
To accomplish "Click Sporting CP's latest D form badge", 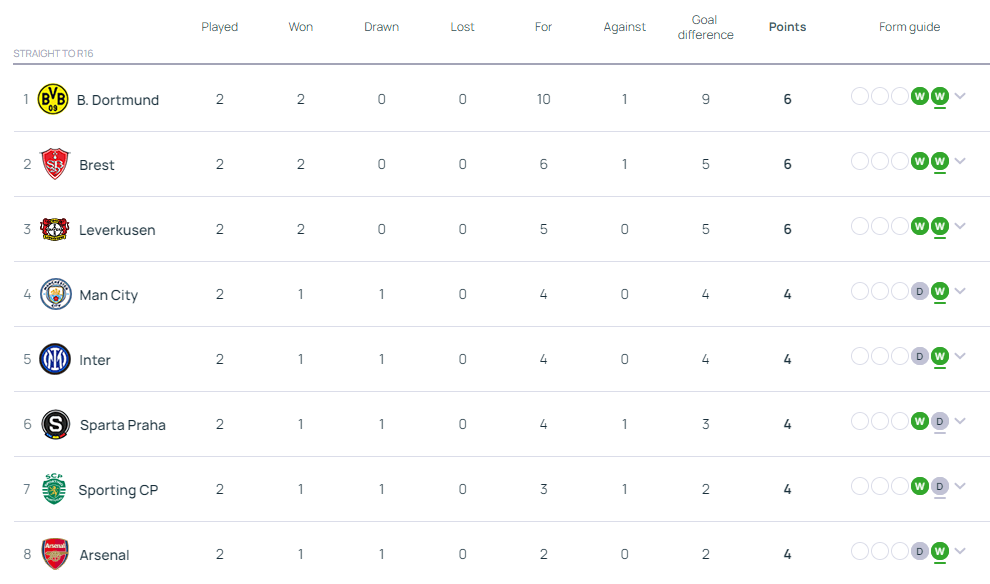I will point(939,487).
